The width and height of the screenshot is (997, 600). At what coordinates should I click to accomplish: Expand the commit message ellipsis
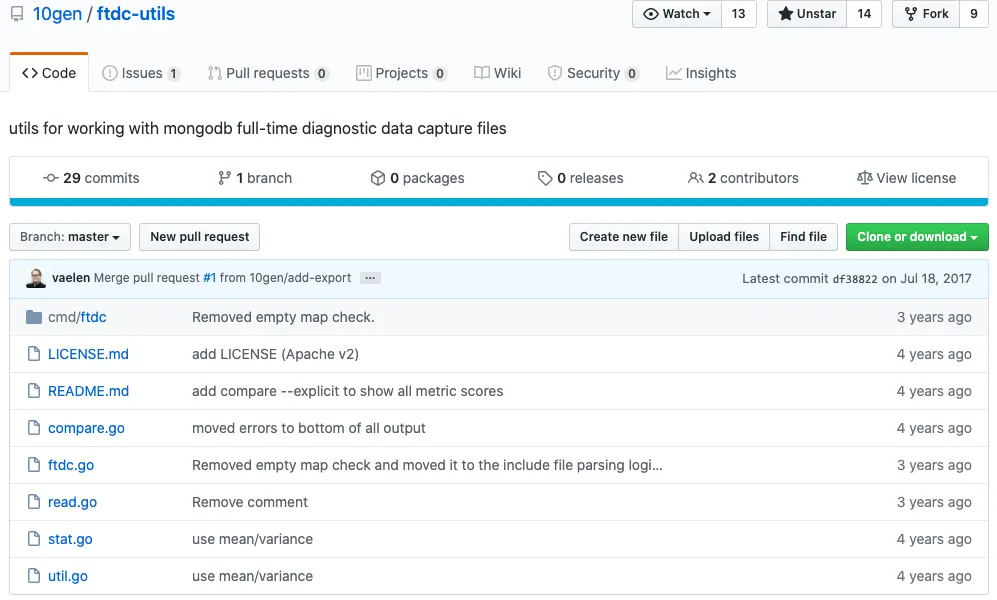[370, 278]
